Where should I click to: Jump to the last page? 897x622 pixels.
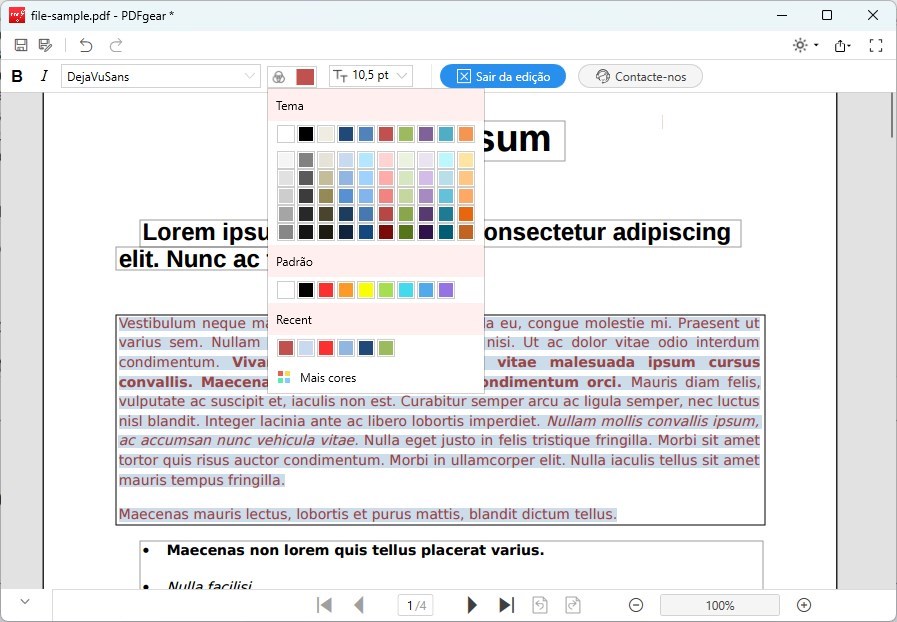[x=506, y=604]
